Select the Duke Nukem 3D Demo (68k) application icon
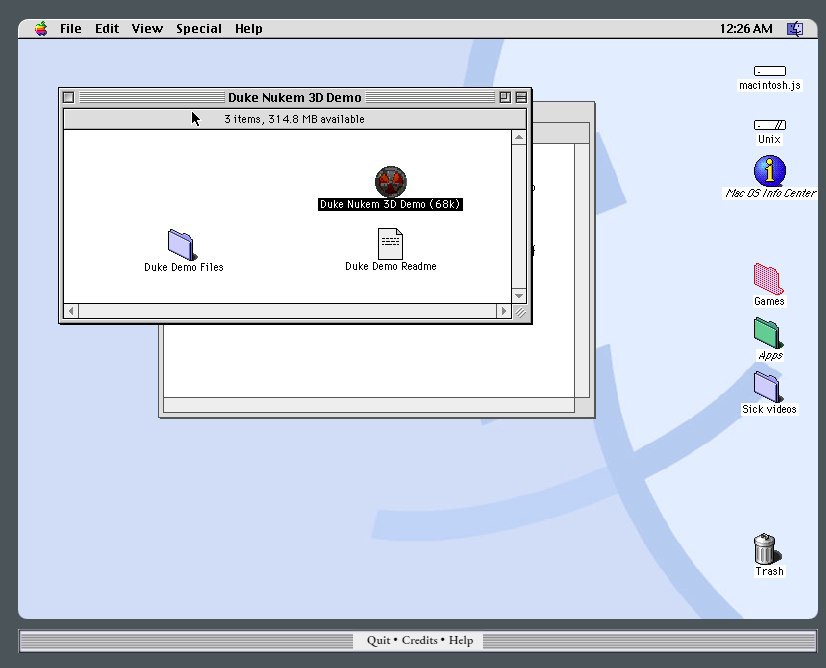 390,181
